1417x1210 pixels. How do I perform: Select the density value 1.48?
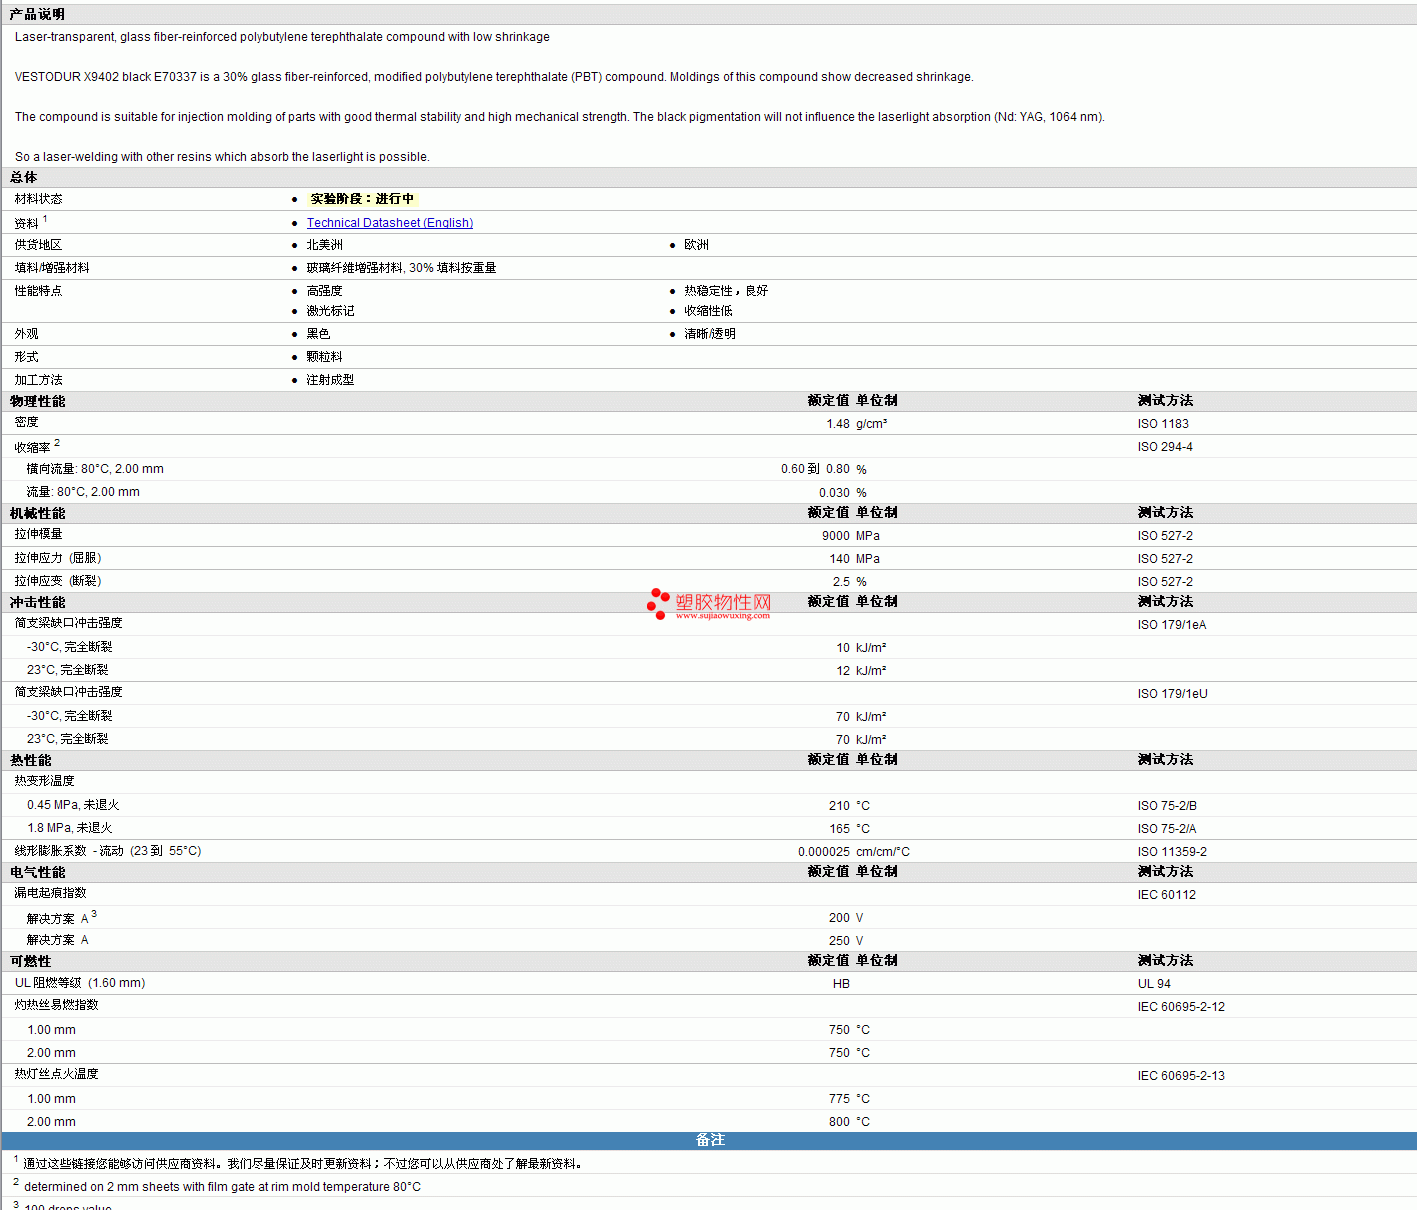coord(837,424)
